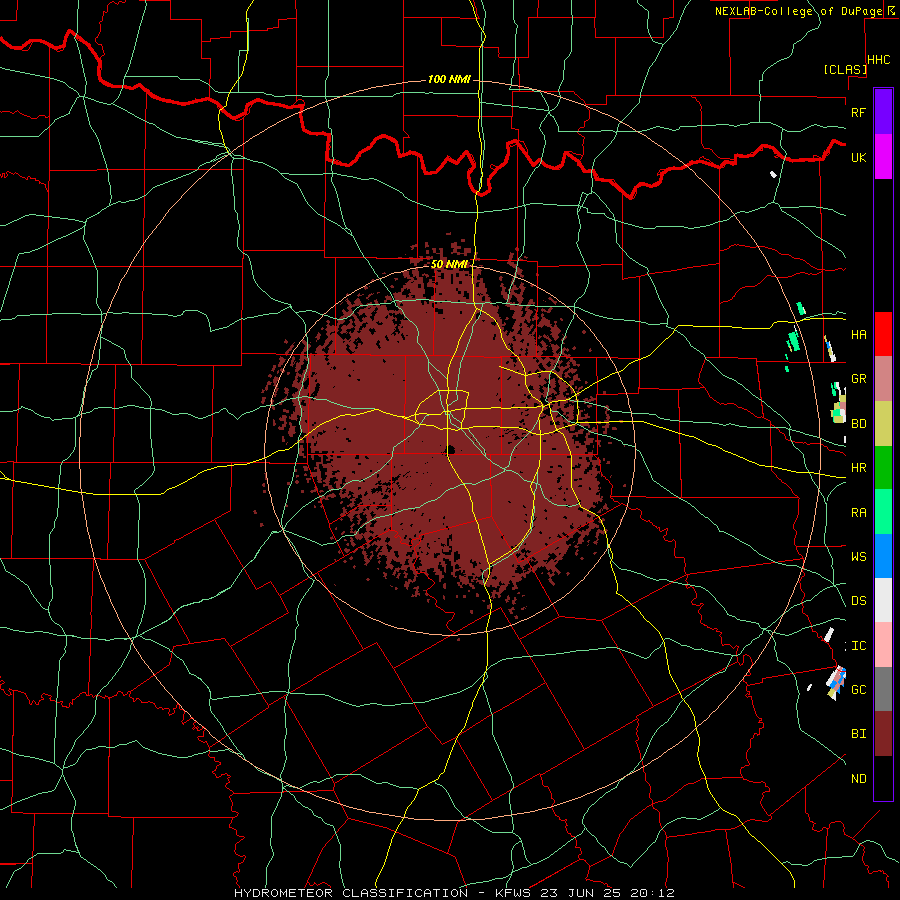The image size is (900, 900).
Task: Click the magenta UK legend color swatch
Action: click(x=883, y=157)
